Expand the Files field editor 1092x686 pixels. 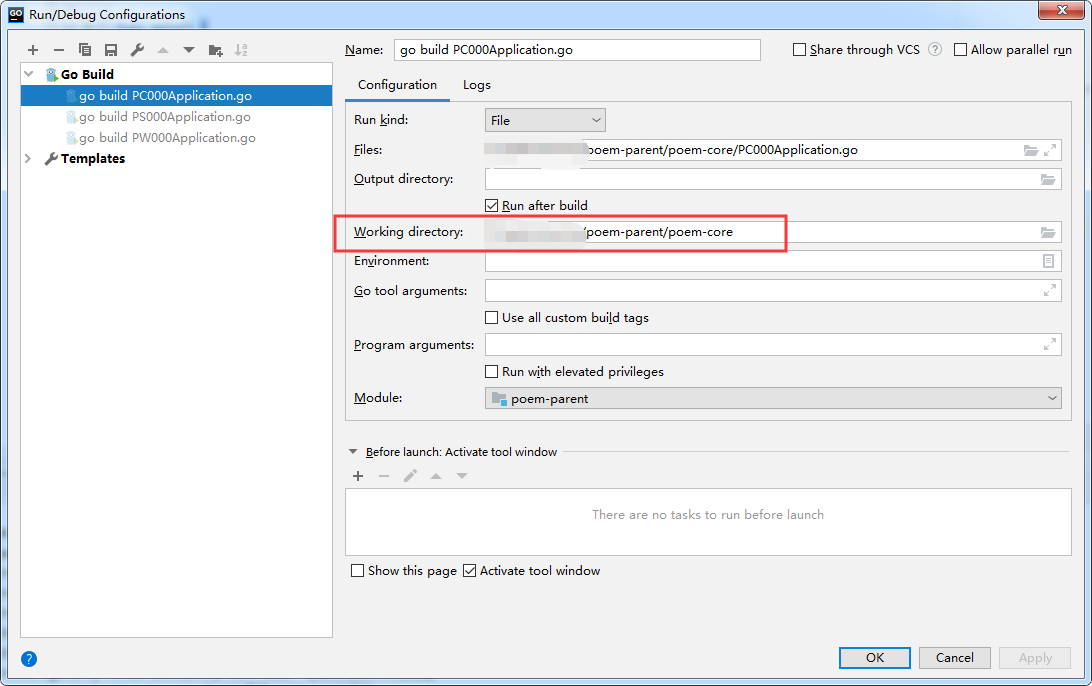coord(1050,150)
